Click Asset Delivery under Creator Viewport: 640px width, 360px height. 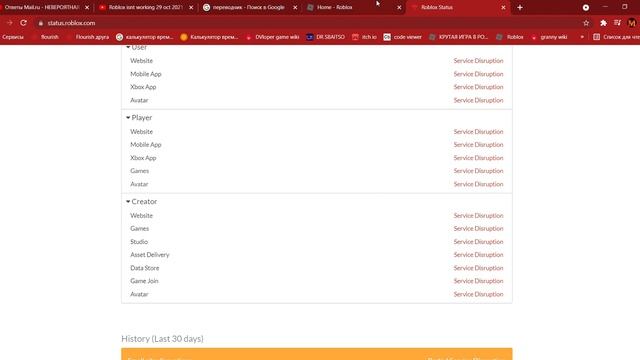point(150,255)
